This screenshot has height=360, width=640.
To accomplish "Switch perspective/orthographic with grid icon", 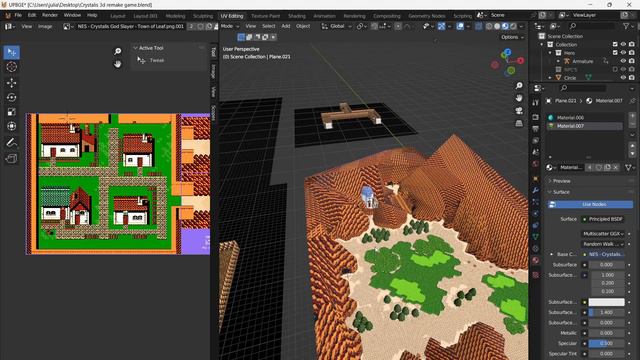I will pyautogui.click(x=519, y=123).
